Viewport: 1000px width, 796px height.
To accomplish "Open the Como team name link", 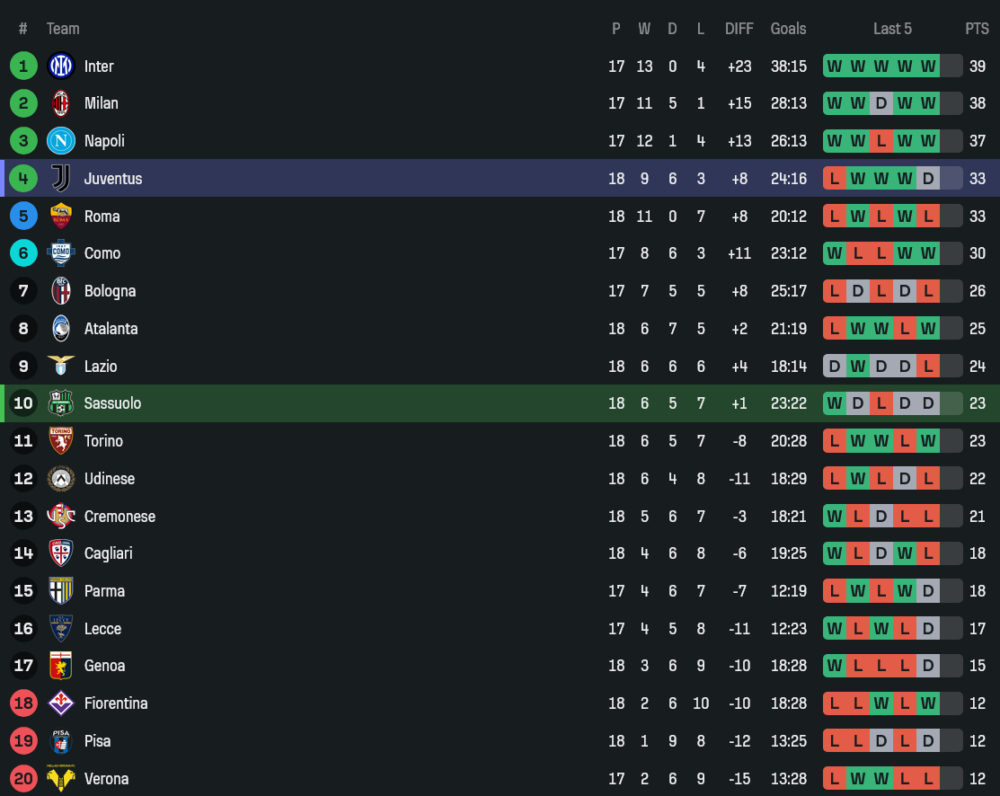I will point(102,253).
